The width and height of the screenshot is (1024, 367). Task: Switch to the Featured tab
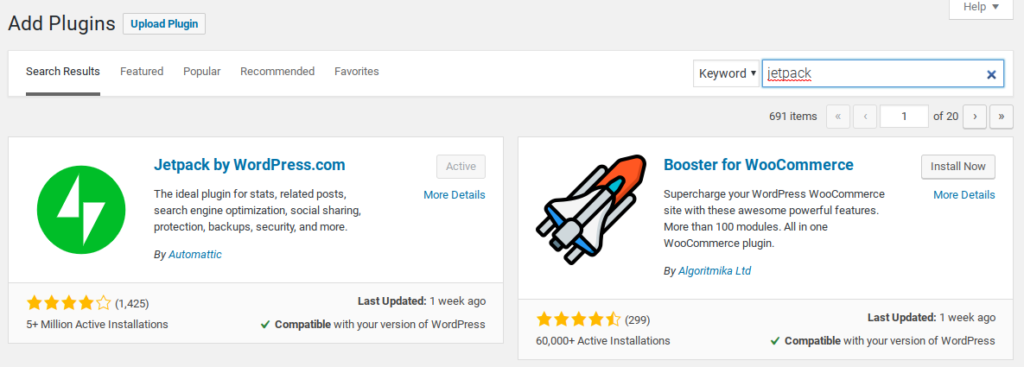tap(142, 71)
